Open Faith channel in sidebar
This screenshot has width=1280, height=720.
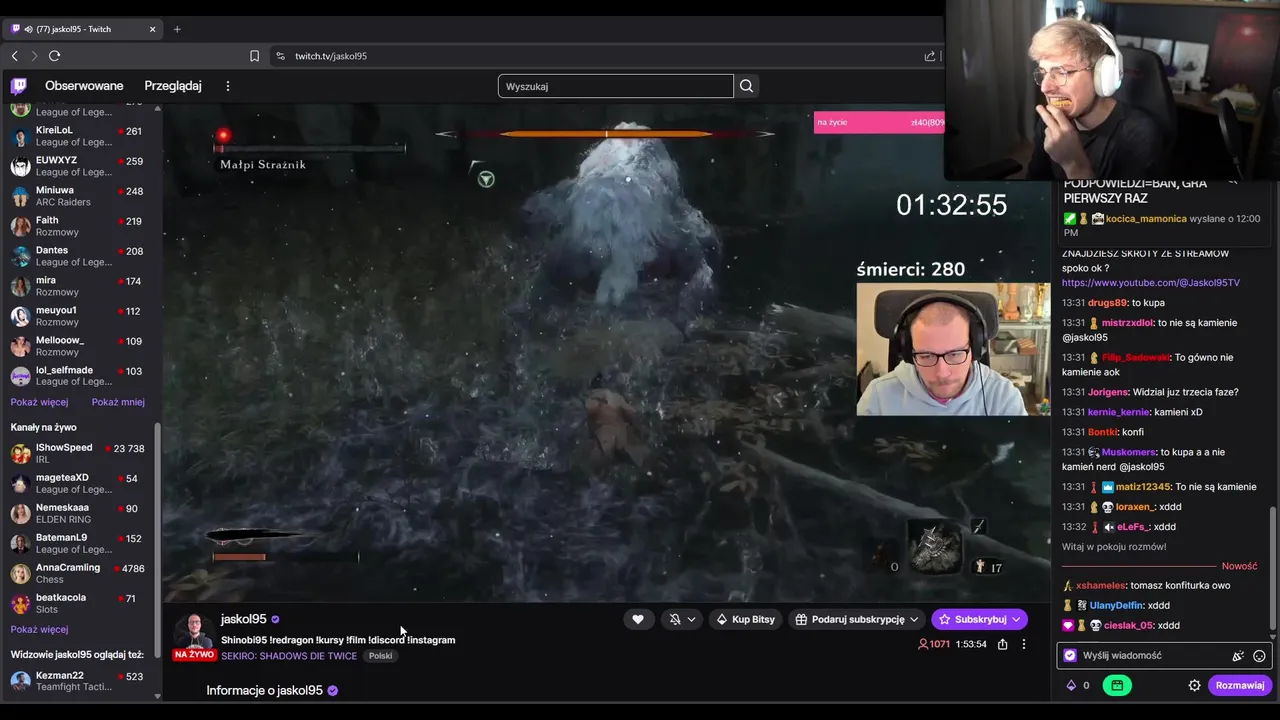(78, 226)
